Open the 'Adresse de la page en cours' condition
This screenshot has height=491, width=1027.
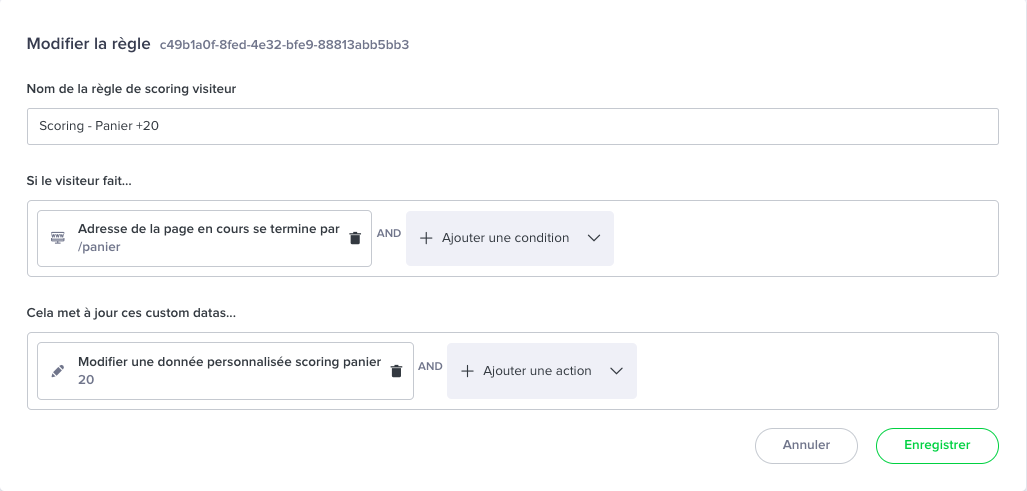click(204, 238)
